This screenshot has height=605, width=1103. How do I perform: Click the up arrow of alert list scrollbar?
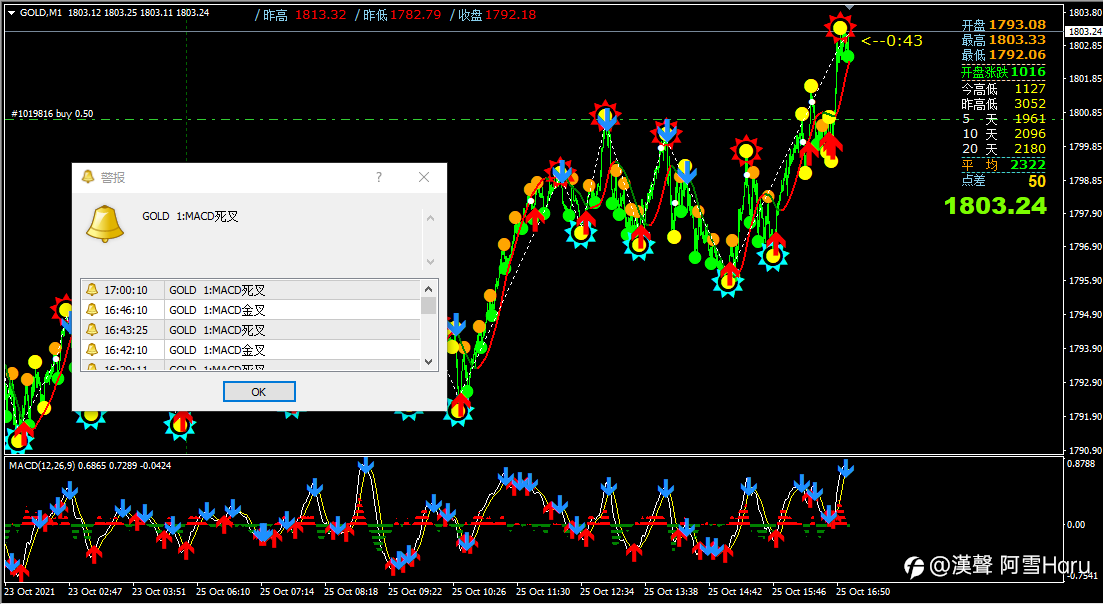[428, 288]
